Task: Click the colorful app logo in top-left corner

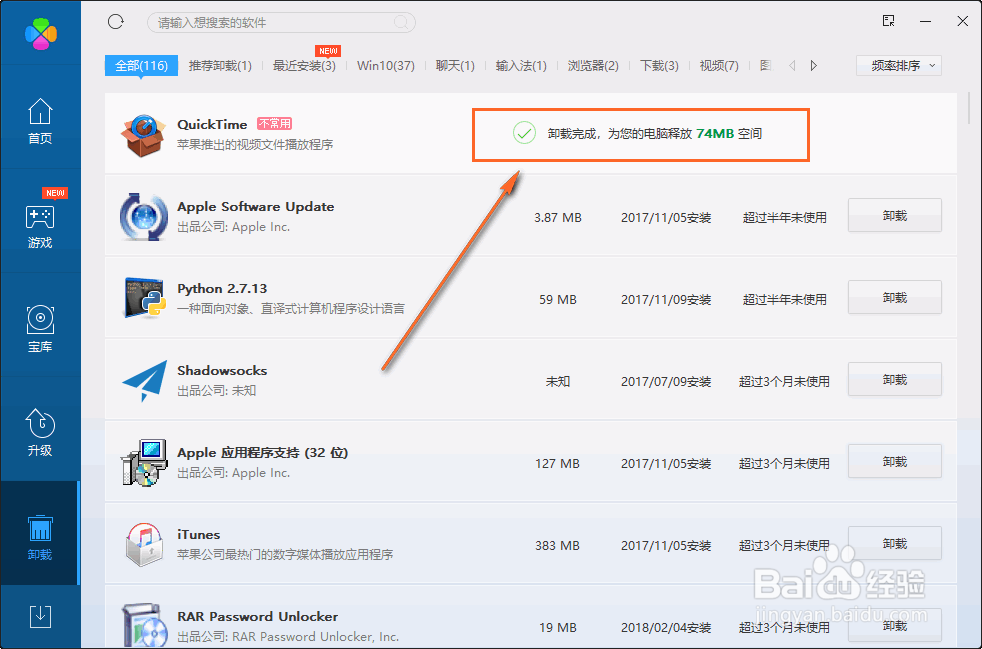Action: 39,33
